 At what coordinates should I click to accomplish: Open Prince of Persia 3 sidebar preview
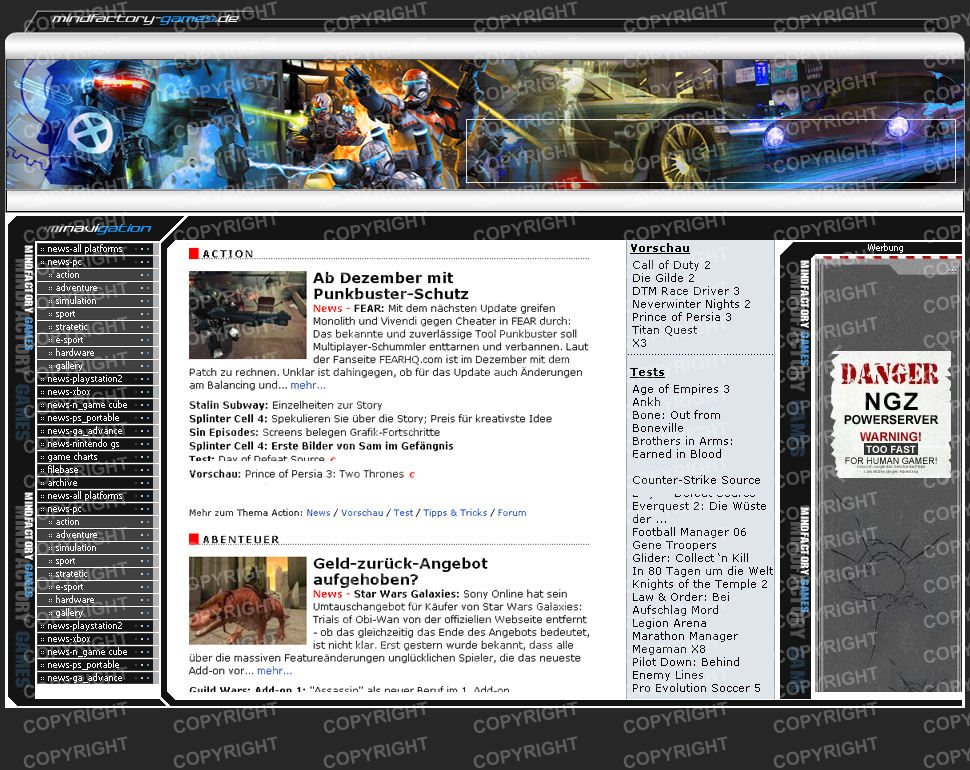682,317
